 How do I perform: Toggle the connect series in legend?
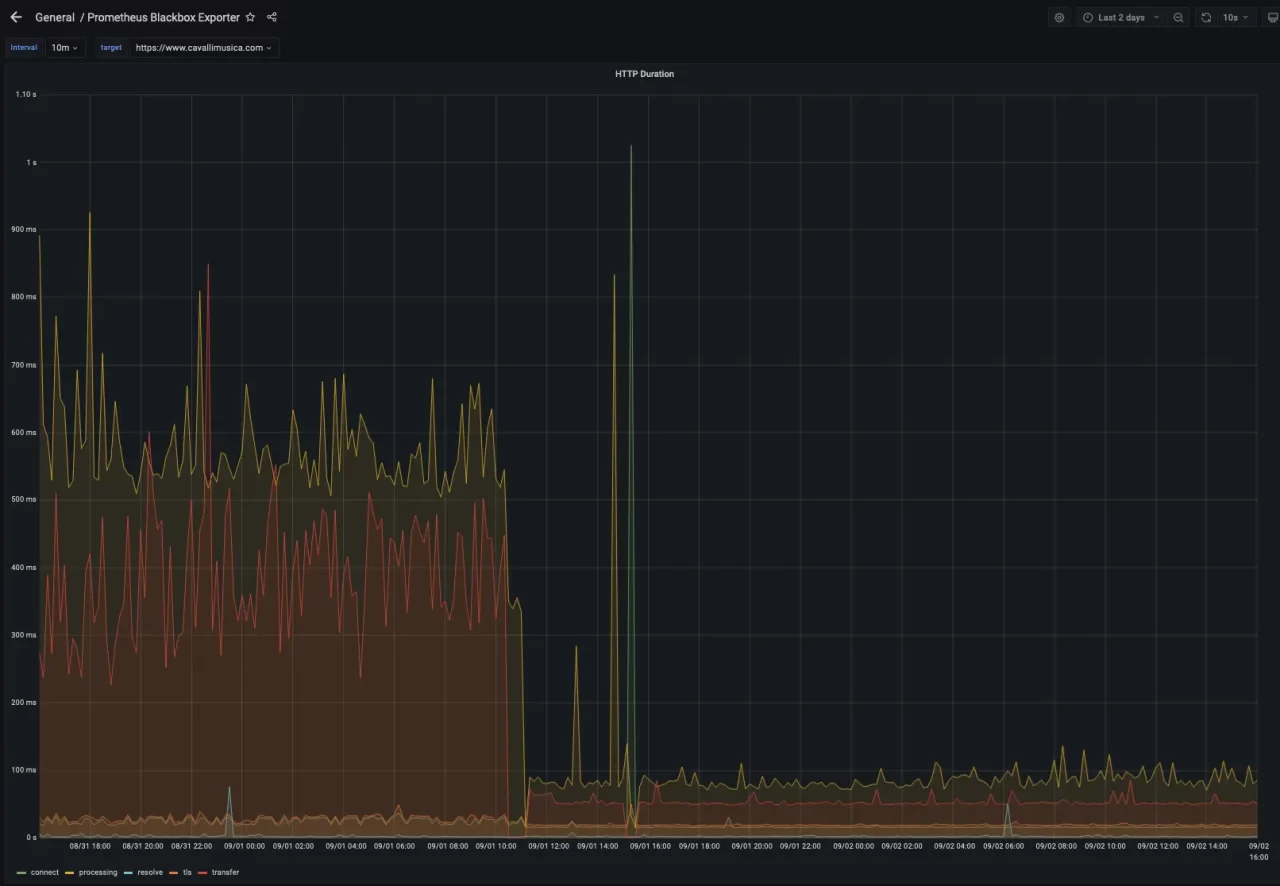tap(44, 872)
